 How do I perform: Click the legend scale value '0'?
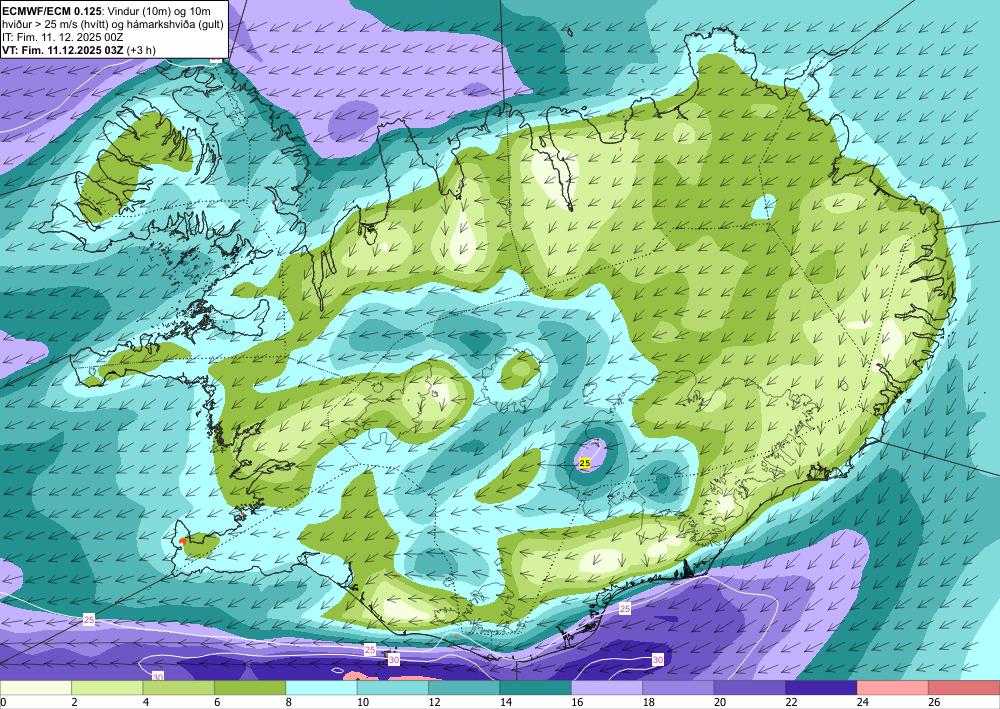[x=4, y=702]
